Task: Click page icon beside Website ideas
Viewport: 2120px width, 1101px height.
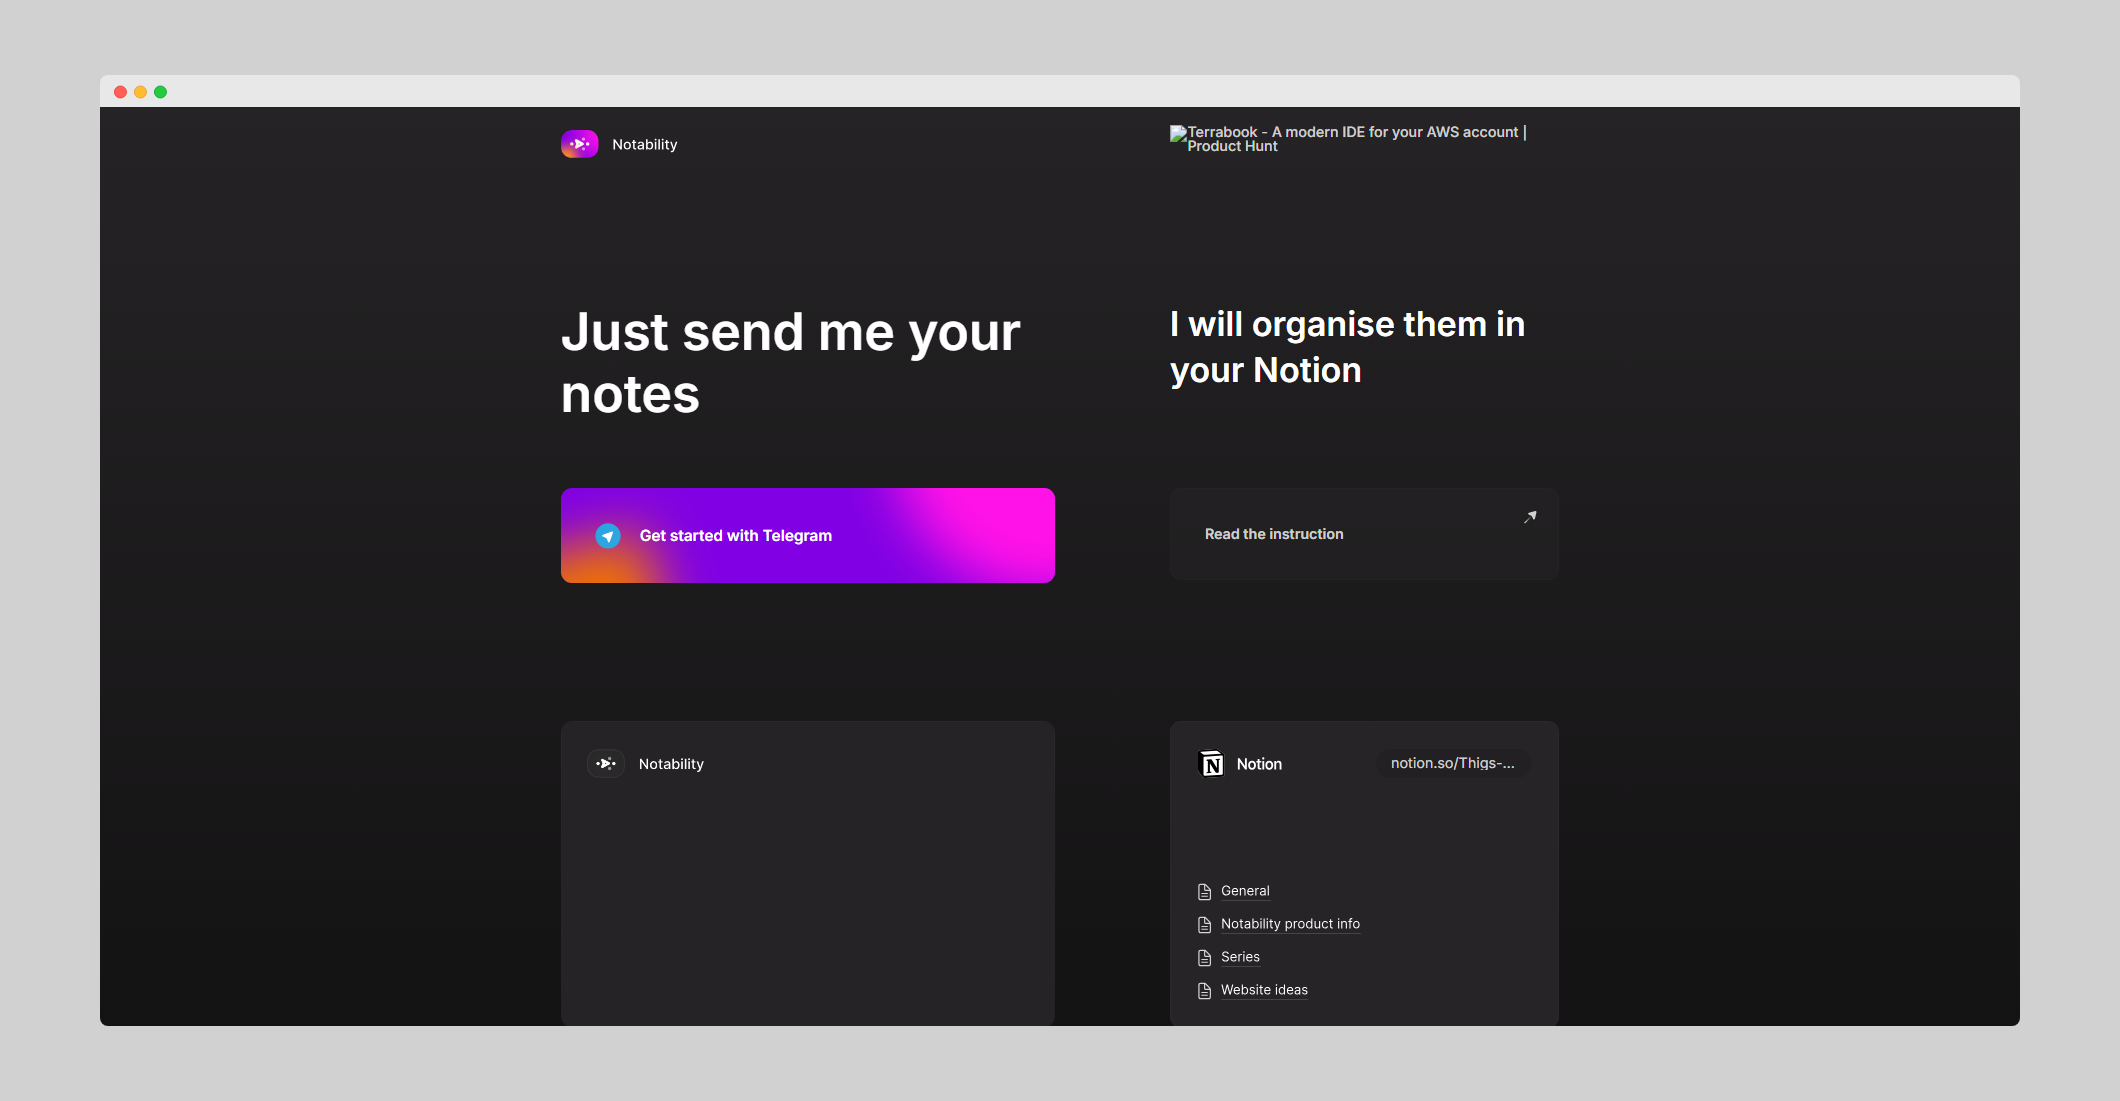Action: 1205,991
